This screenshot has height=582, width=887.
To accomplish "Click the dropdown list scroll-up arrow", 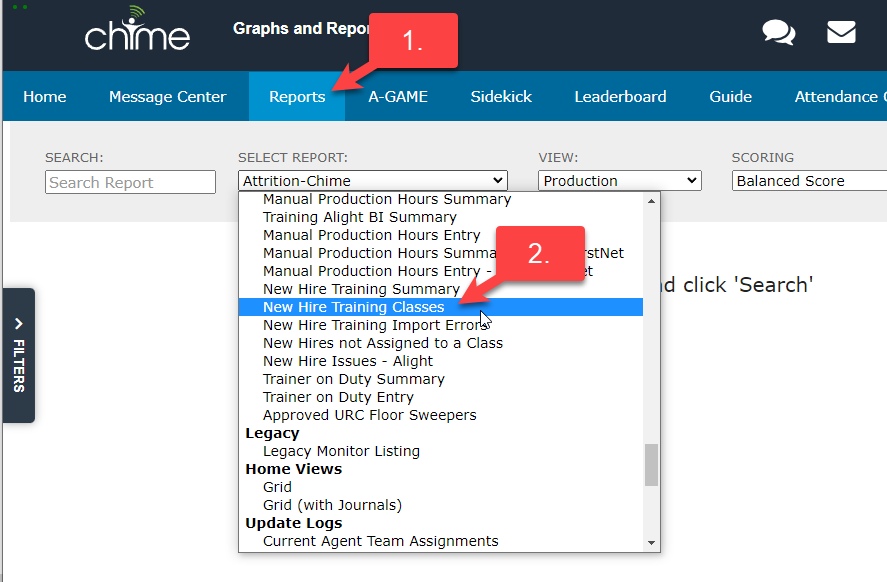I will [x=652, y=201].
